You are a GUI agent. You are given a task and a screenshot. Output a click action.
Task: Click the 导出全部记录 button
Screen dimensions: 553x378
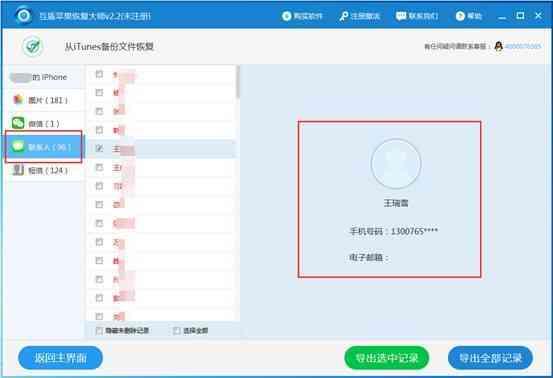point(490,358)
